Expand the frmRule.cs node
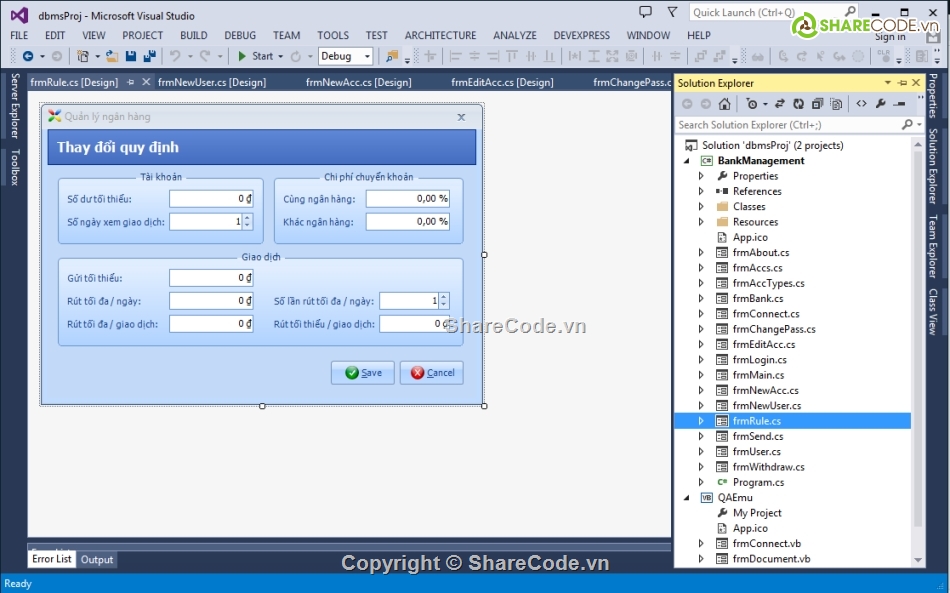Image resolution: width=950 pixels, height=593 pixels. tap(702, 420)
